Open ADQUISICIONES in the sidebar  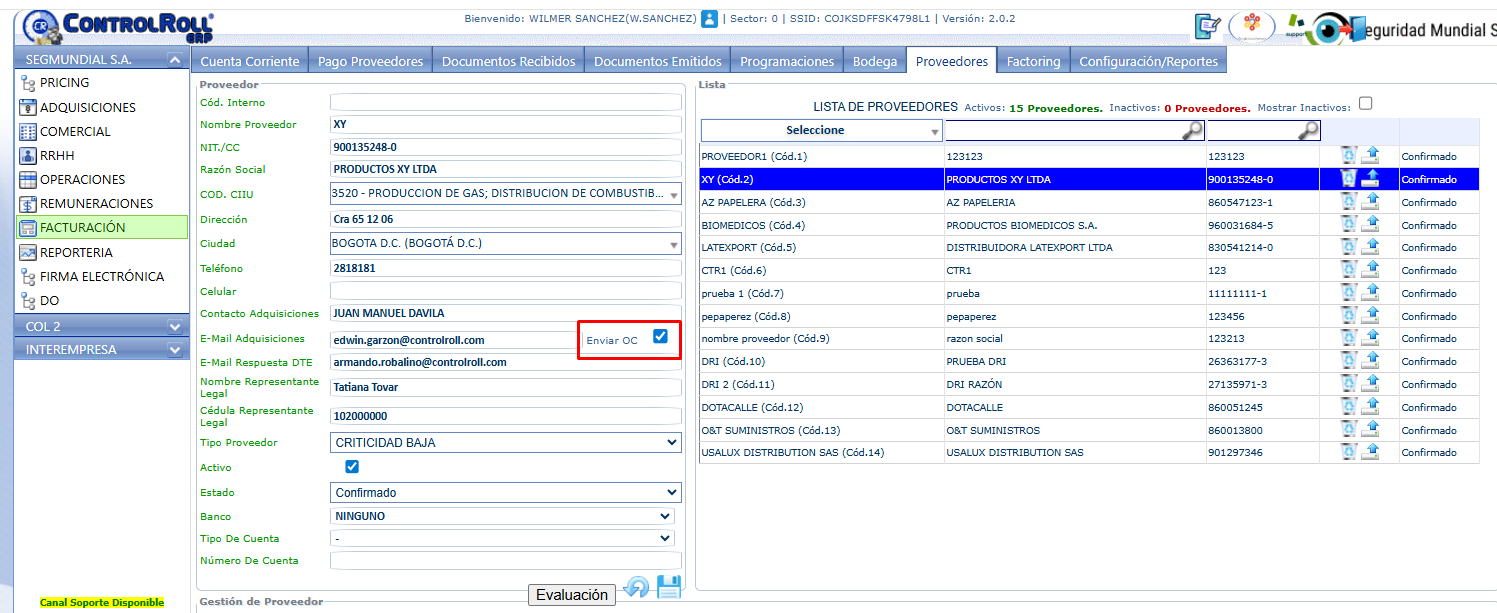coord(88,107)
